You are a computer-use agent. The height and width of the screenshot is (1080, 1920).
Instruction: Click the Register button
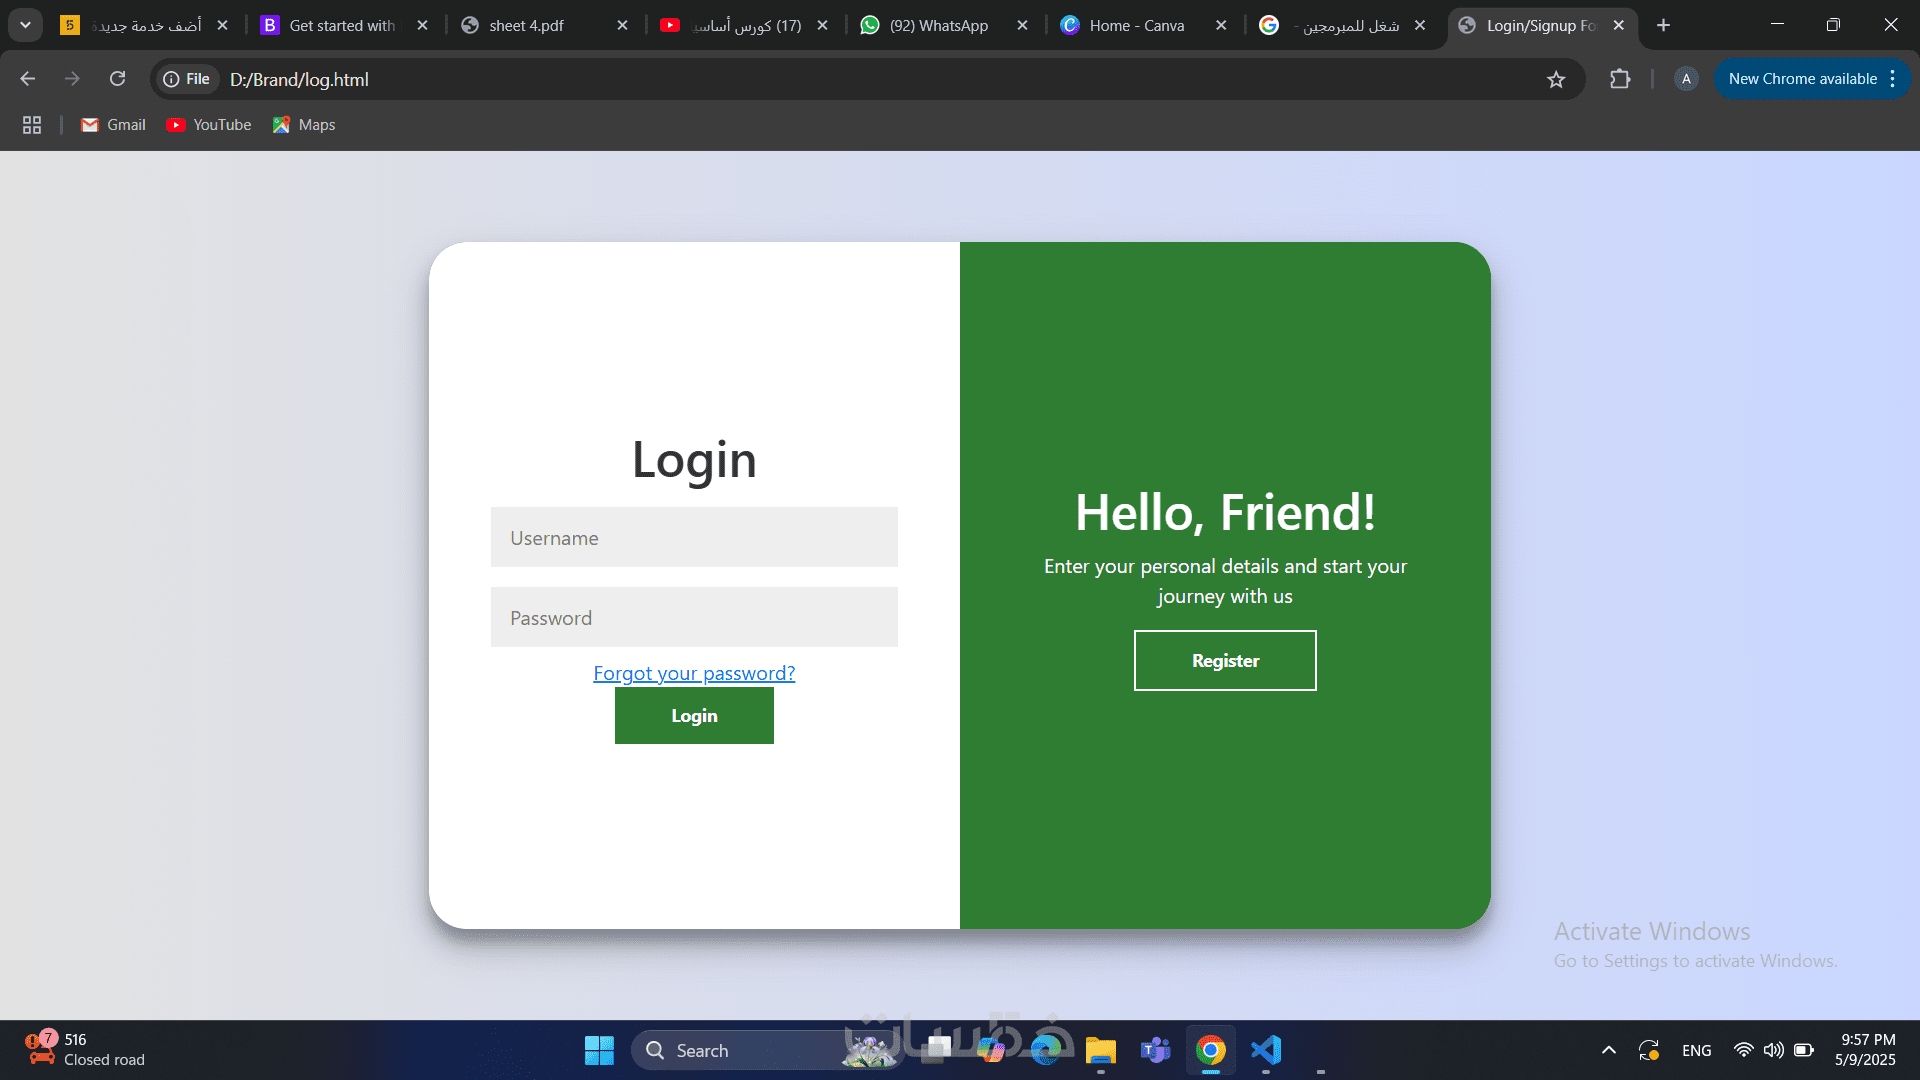(1225, 660)
